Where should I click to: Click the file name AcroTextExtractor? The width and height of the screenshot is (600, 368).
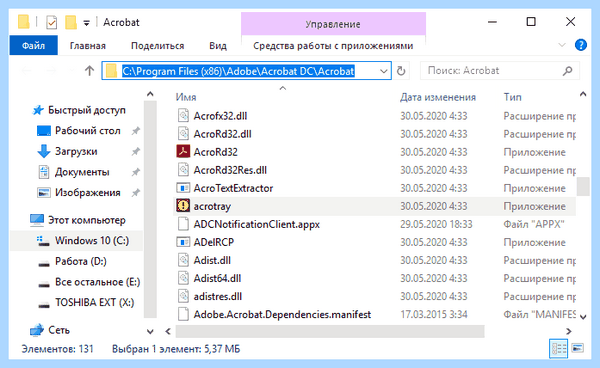tap(233, 188)
